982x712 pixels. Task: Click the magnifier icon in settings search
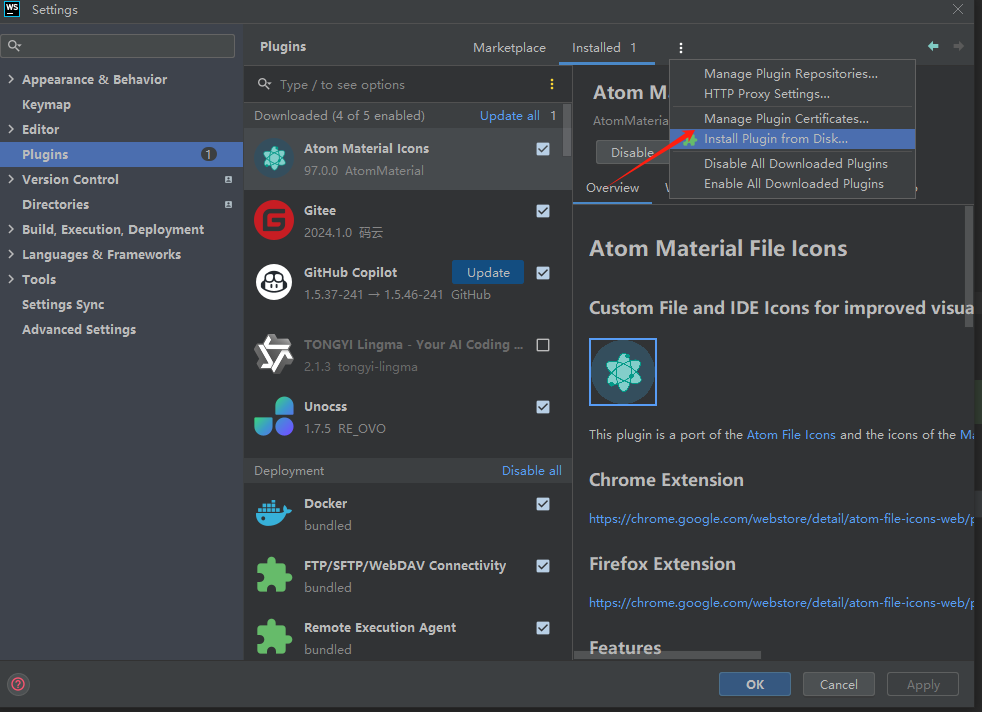pos(14,46)
